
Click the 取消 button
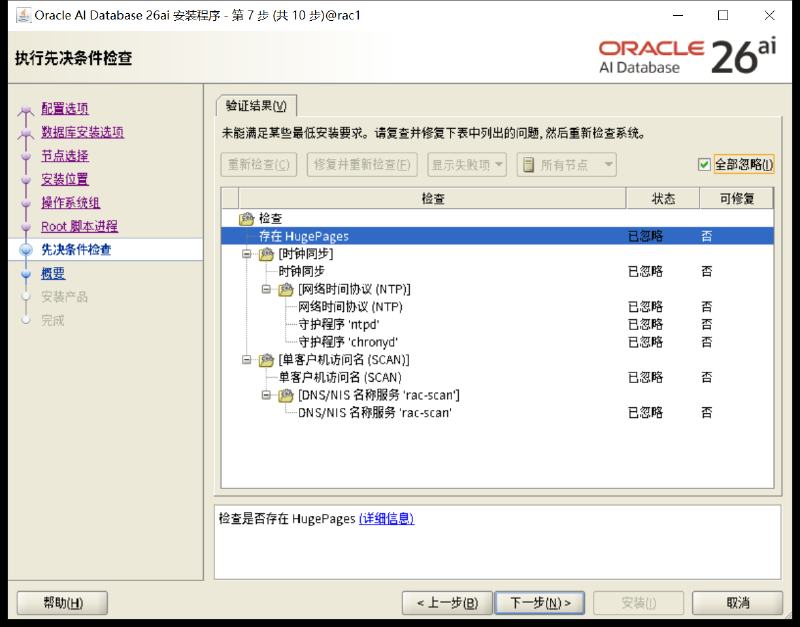point(737,603)
